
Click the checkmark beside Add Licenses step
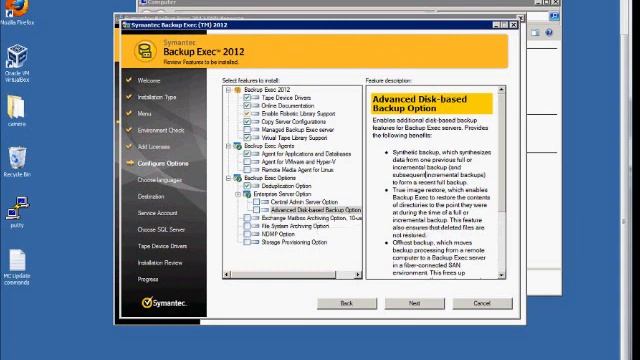[x=129, y=146]
